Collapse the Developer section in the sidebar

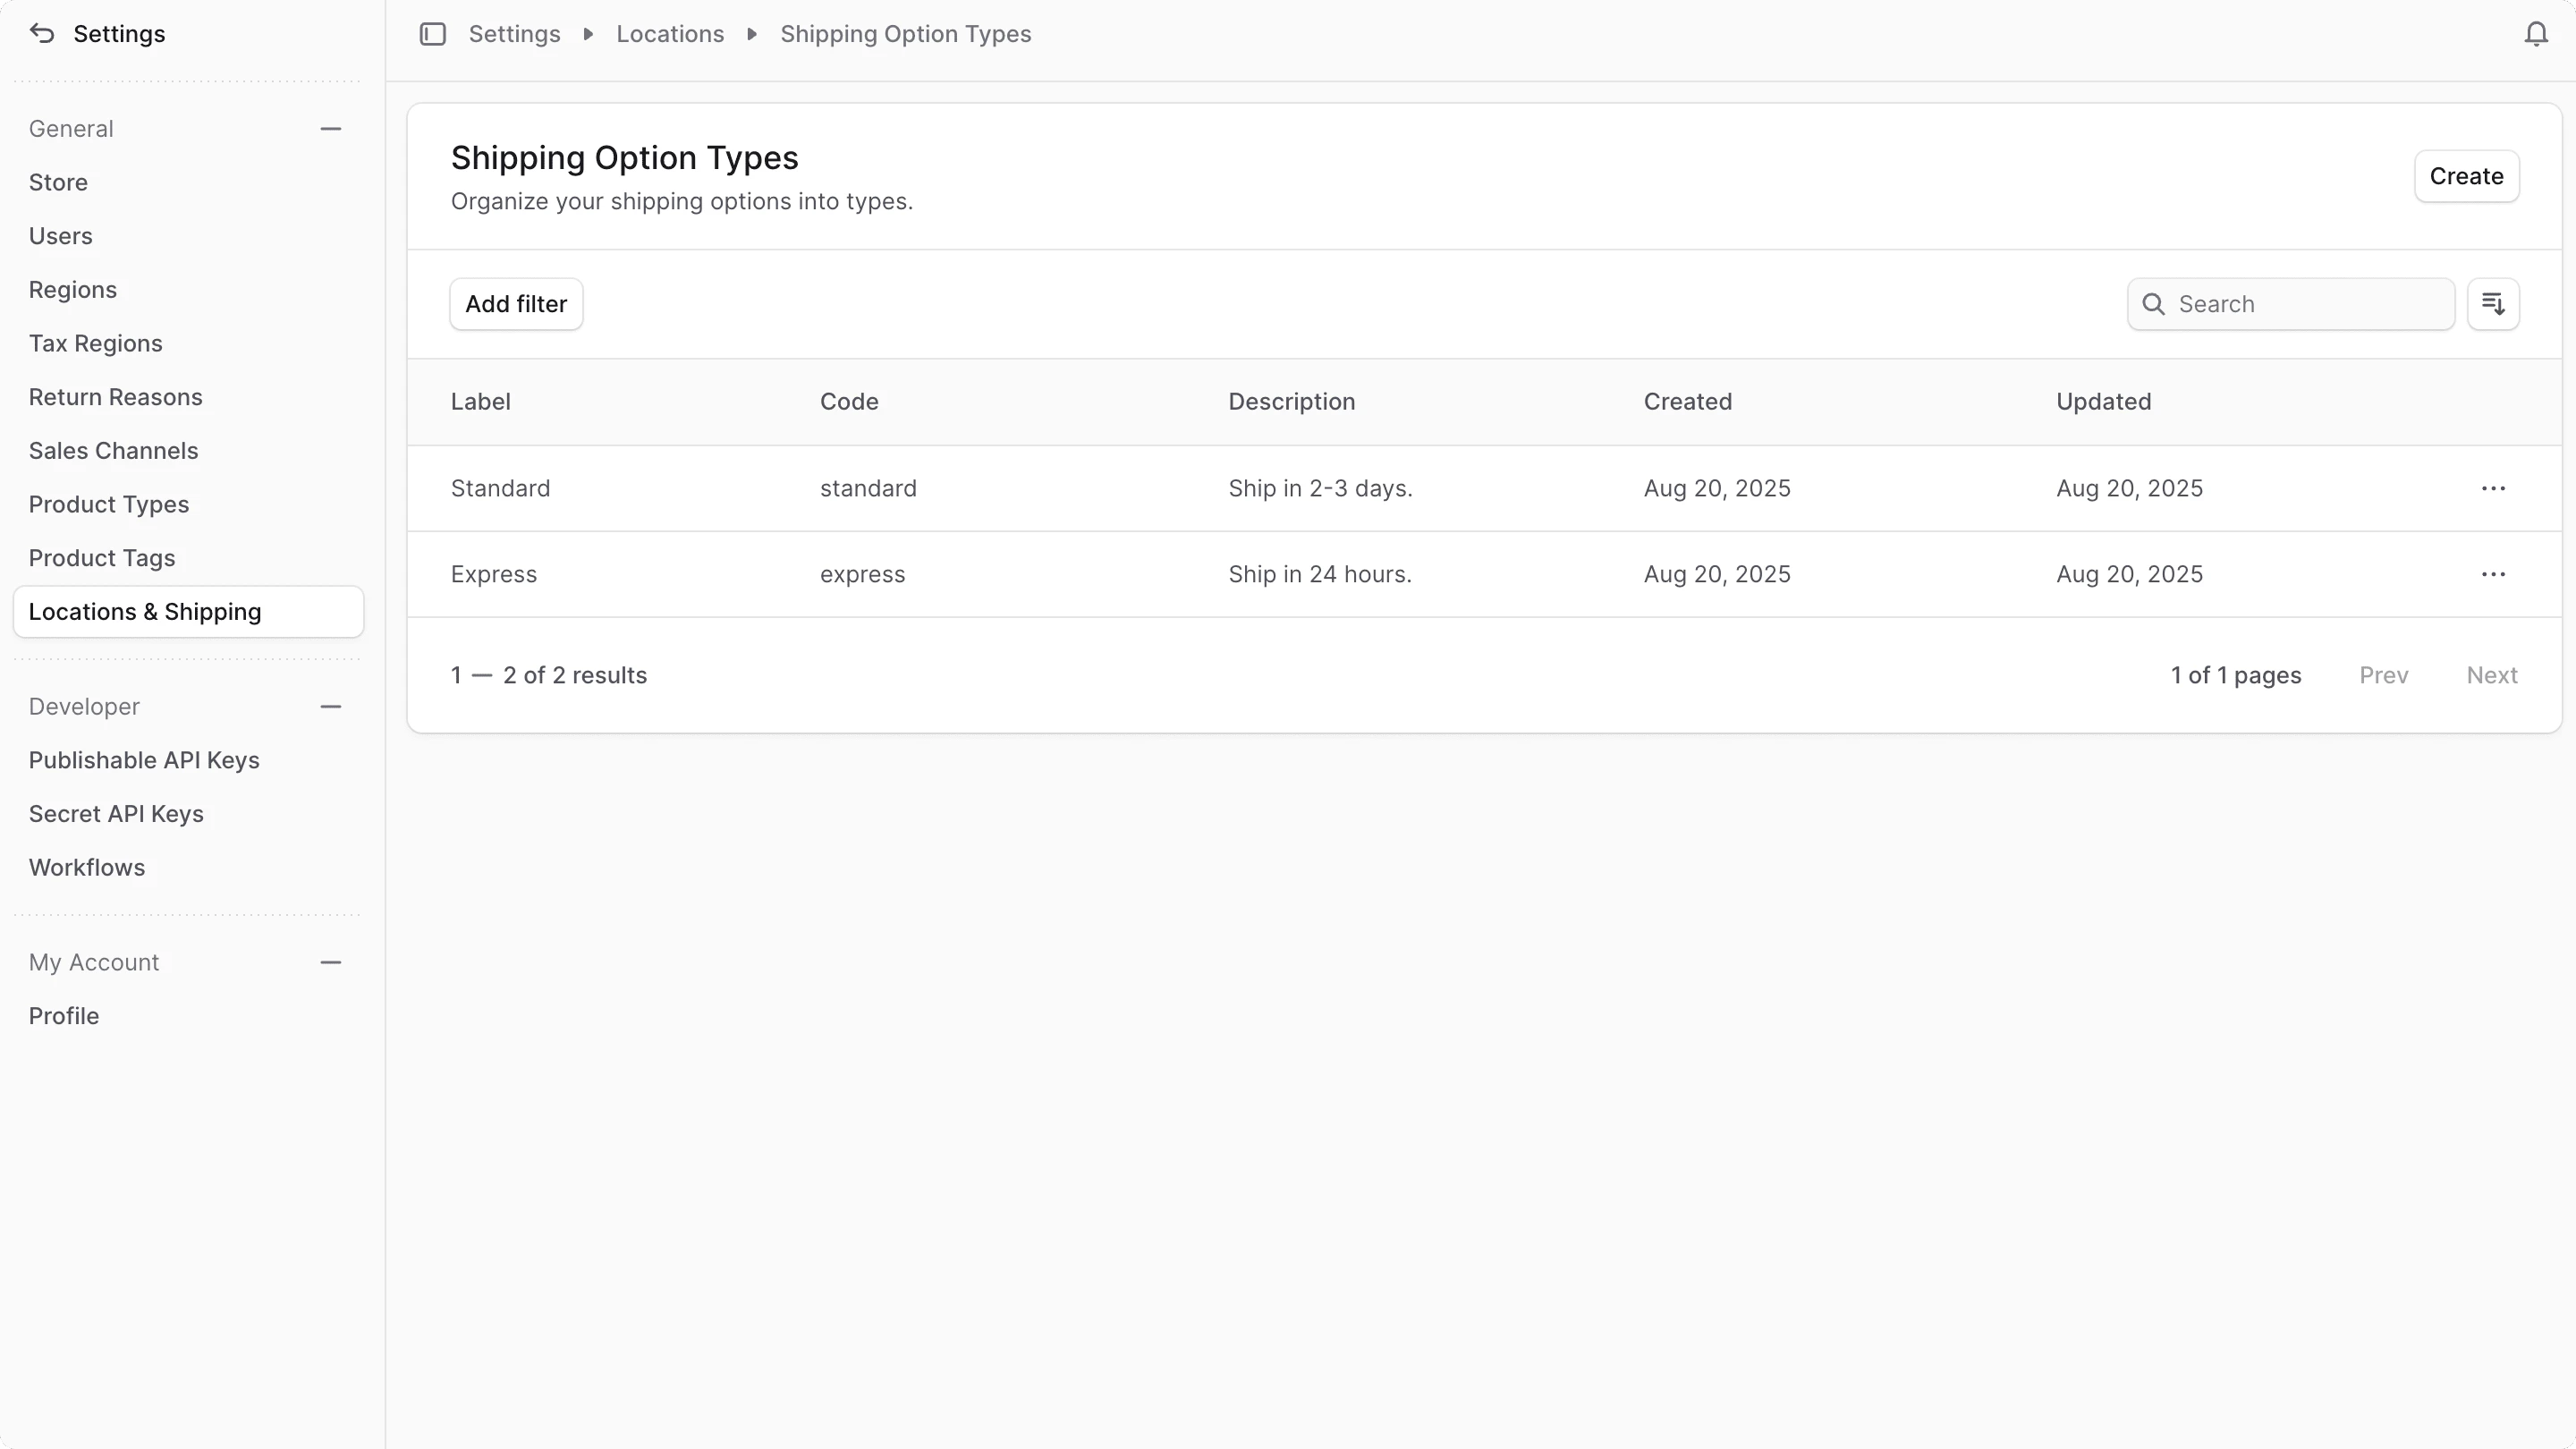point(331,706)
